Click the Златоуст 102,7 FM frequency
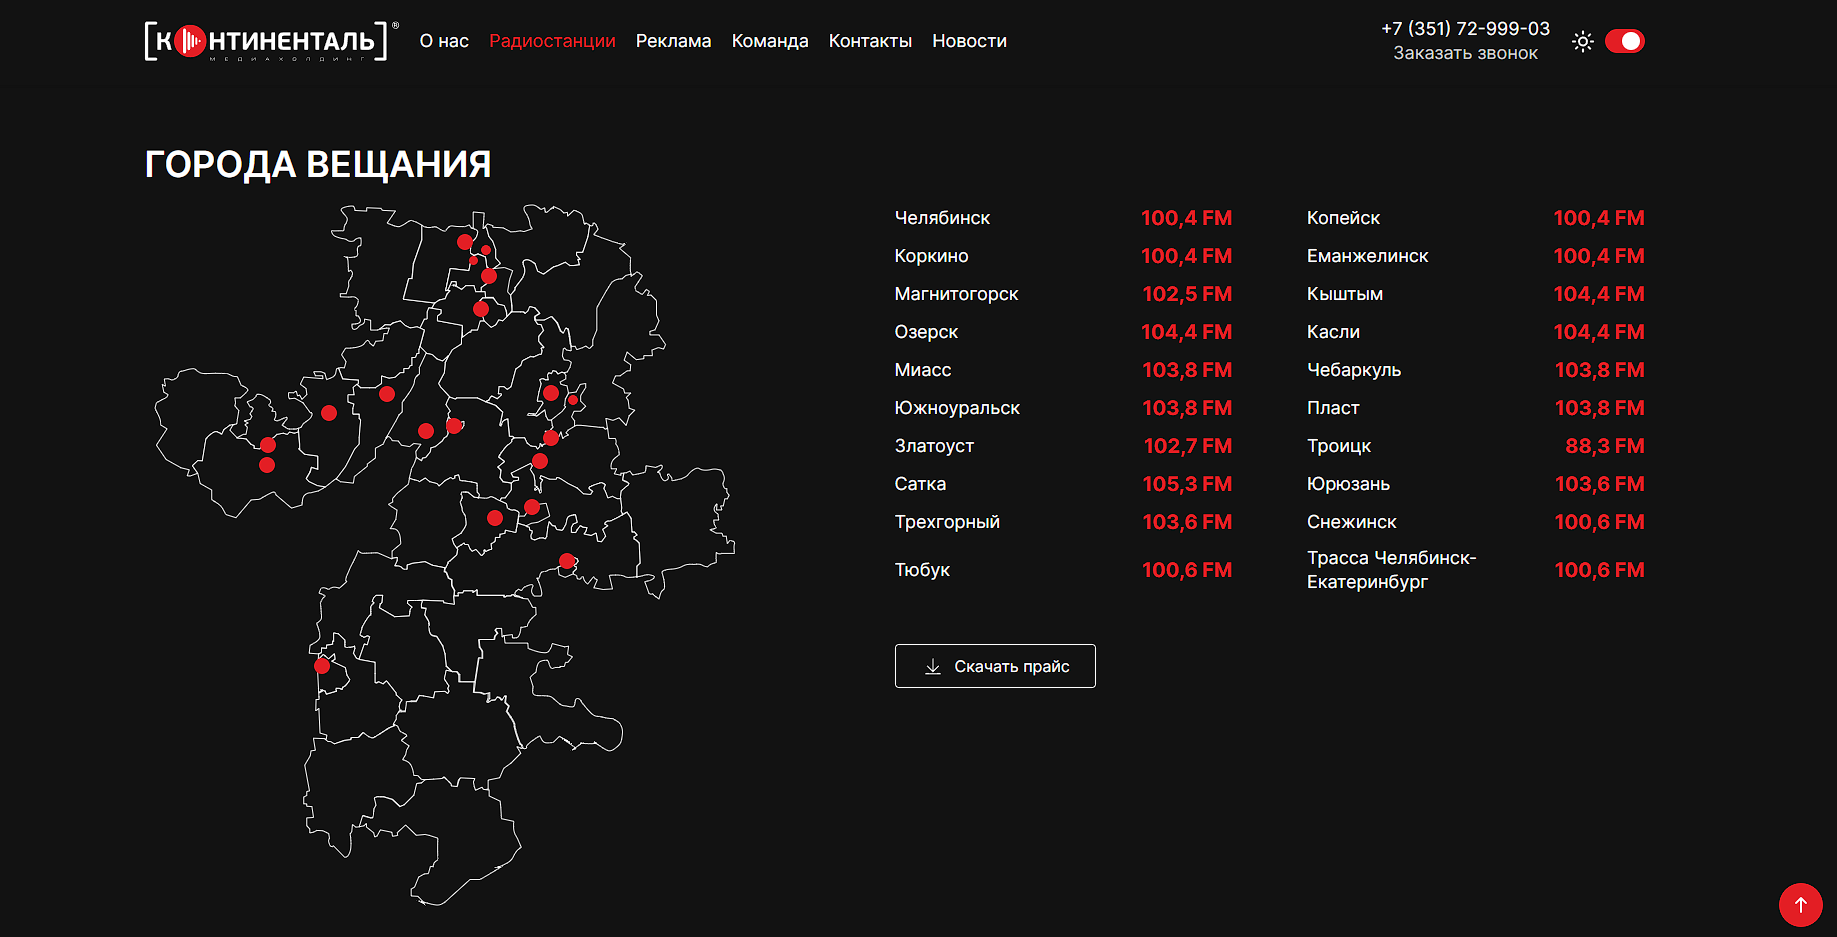This screenshot has width=1837, height=937. (x=1187, y=446)
